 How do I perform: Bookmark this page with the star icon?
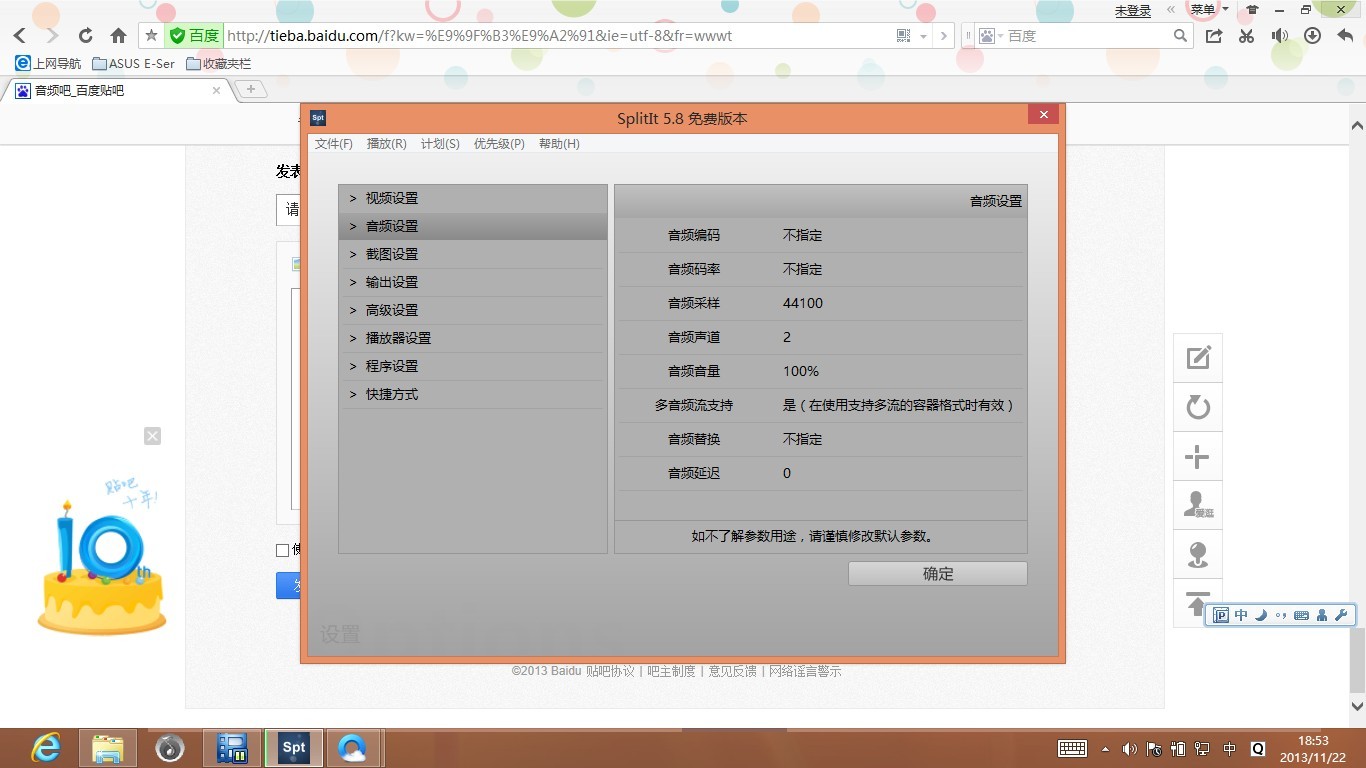tap(152, 36)
